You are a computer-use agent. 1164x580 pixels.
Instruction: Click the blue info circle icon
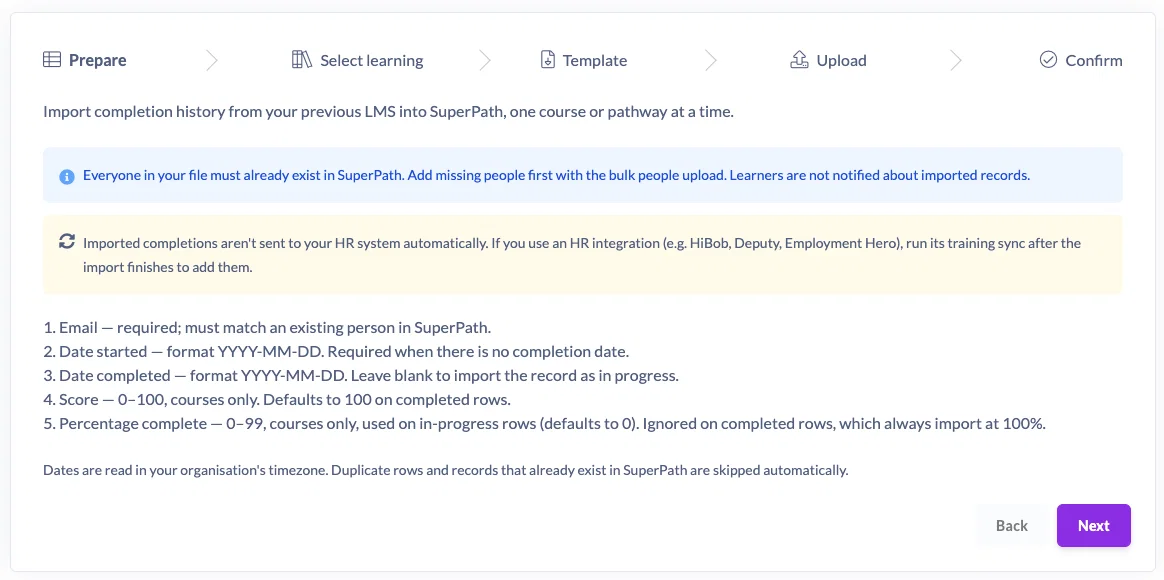click(x=67, y=177)
